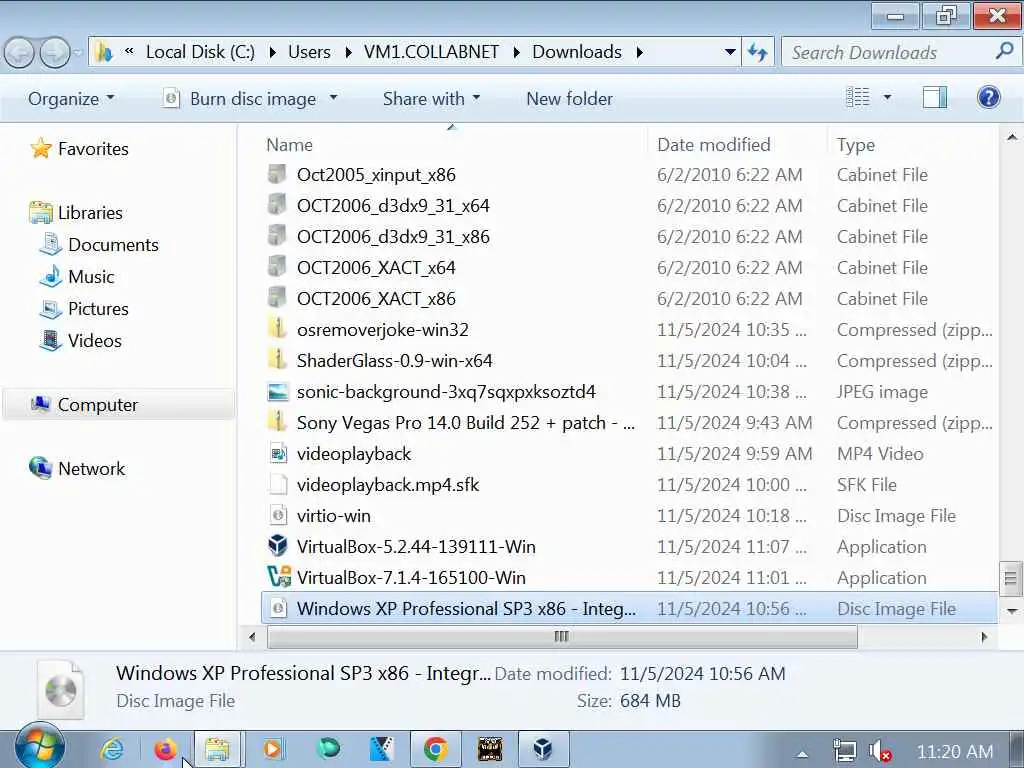Toggle the preview pane icon
This screenshot has height=768, width=1024.
pos(935,98)
